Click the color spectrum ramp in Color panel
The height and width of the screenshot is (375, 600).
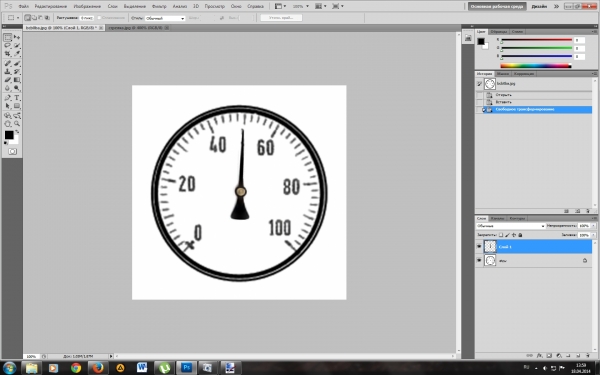click(536, 66)
